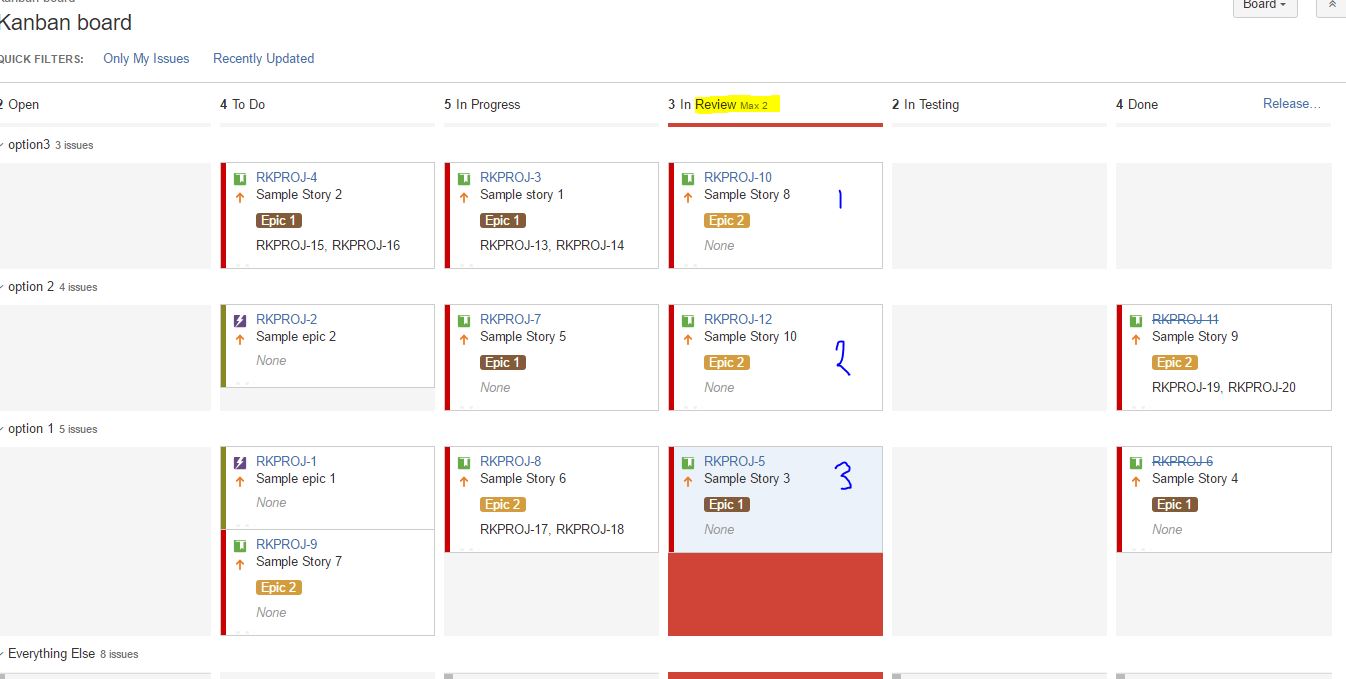Open issue RKPROJ-1
1346x679 pixels.
pyautogui.click(x=287, y=461)
